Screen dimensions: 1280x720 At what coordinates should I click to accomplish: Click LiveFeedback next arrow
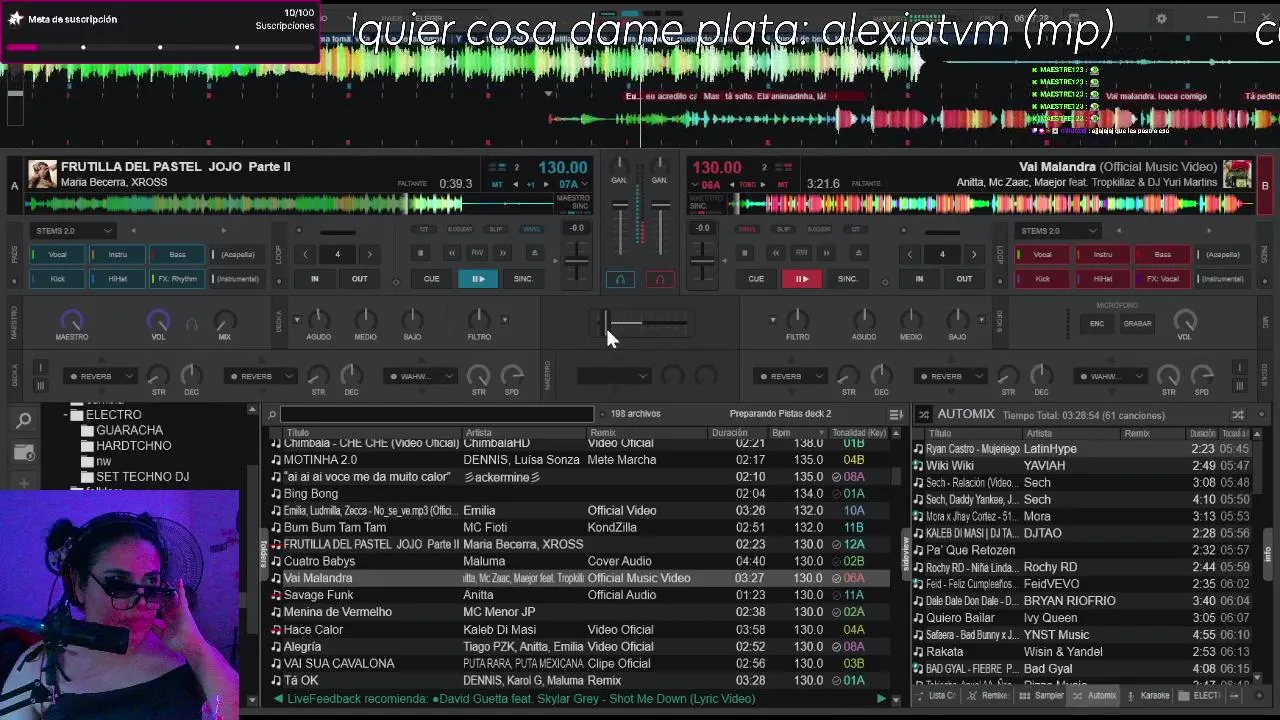click(881, 699)
